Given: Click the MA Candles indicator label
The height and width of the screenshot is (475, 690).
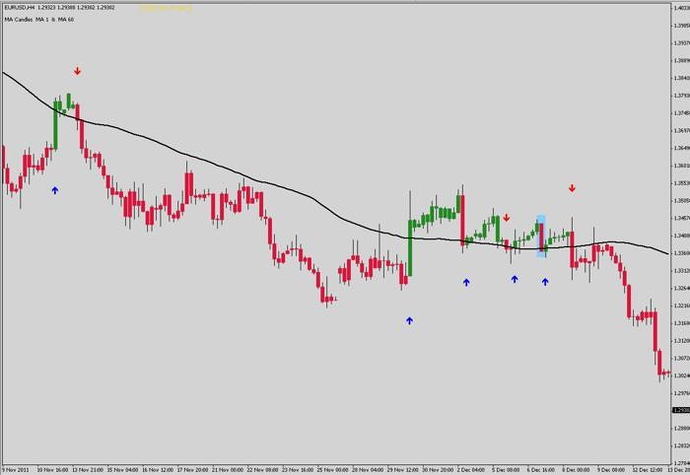Looking at the screenshot, I should tap(39, 19).
